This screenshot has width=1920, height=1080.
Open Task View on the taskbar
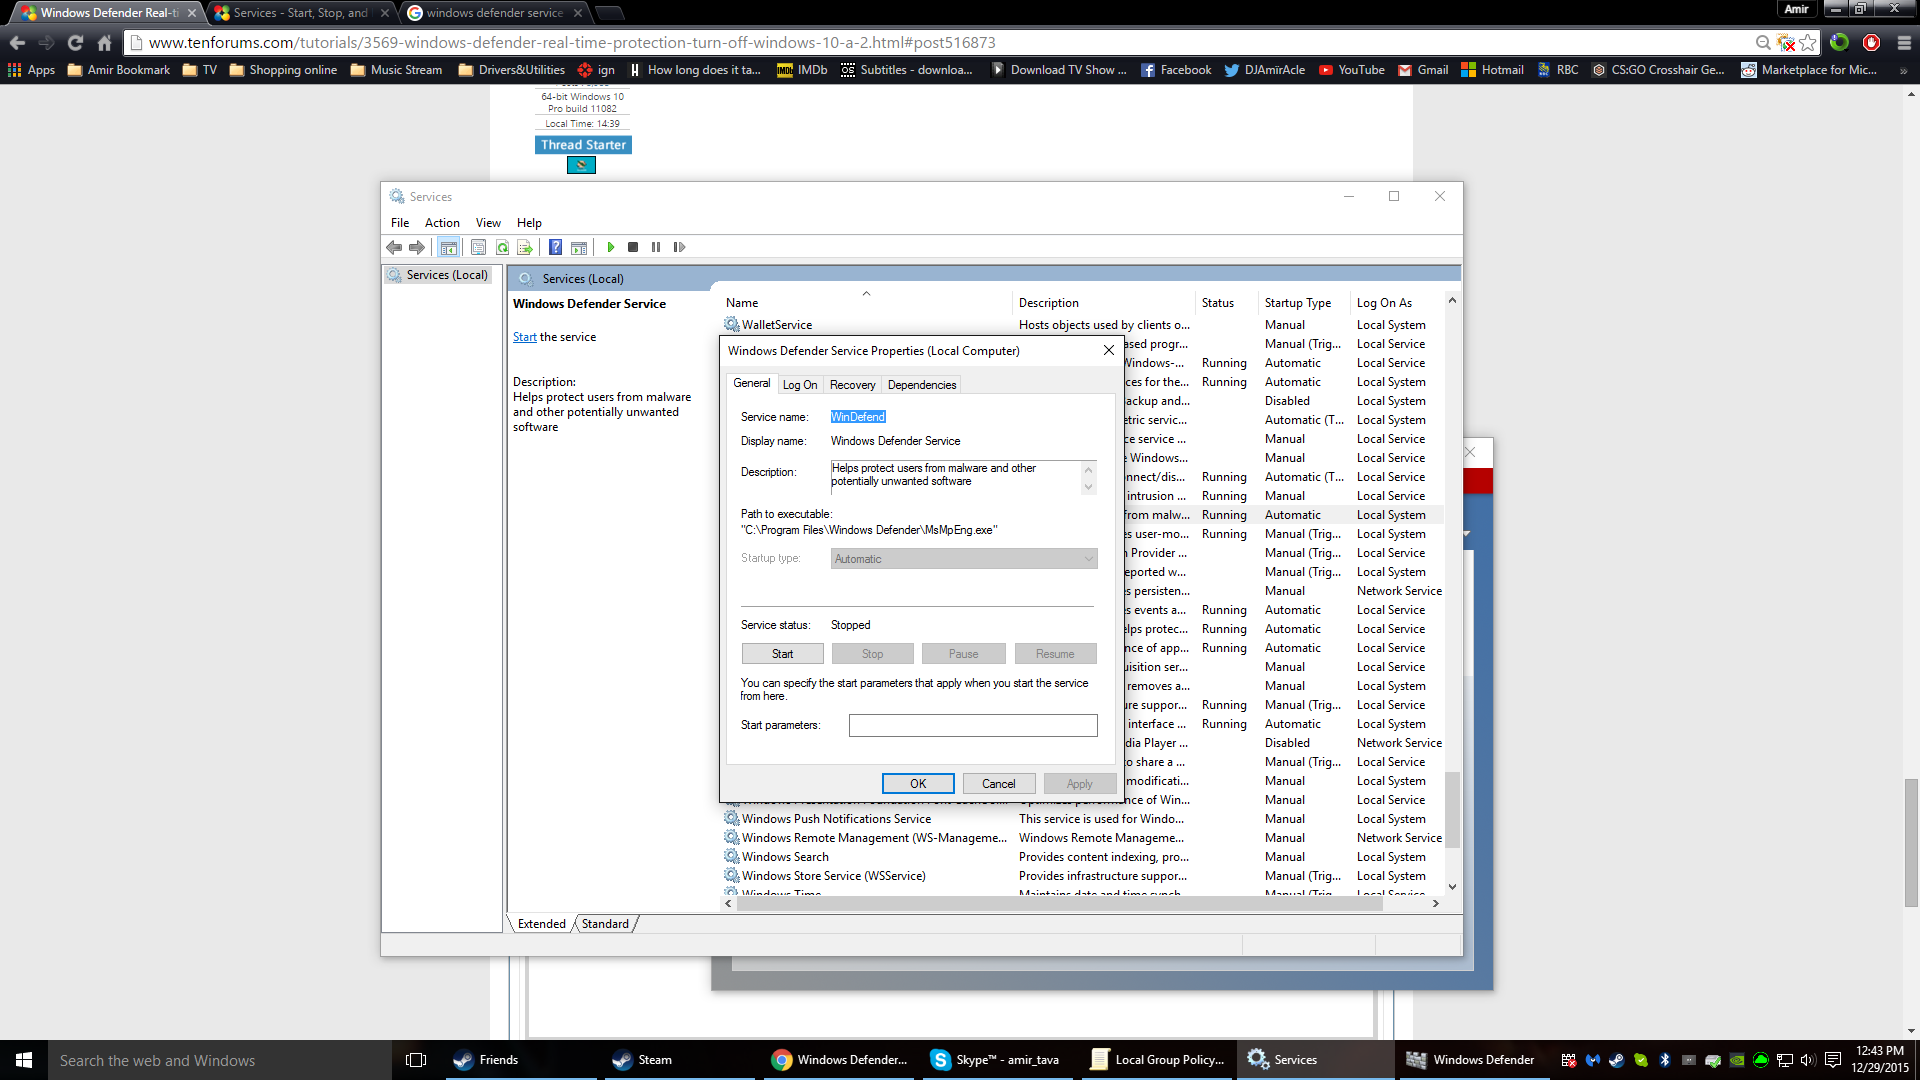416,1060
